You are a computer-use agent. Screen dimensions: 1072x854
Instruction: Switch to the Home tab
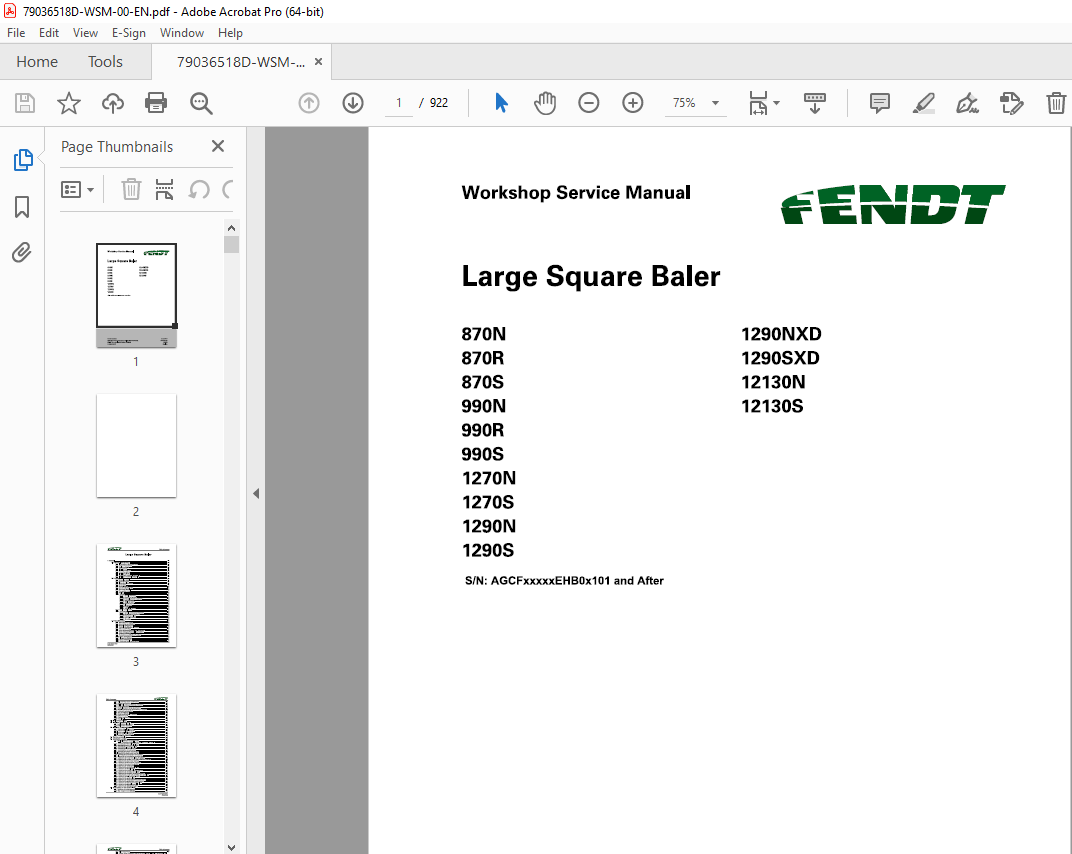tap(37, 62)
